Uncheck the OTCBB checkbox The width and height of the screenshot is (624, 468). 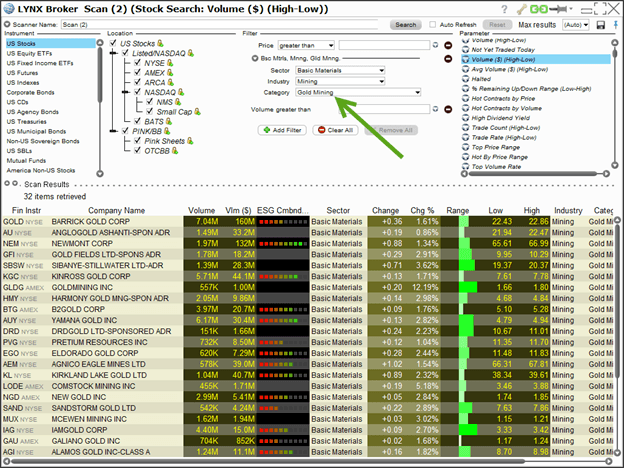pos(137,150)
